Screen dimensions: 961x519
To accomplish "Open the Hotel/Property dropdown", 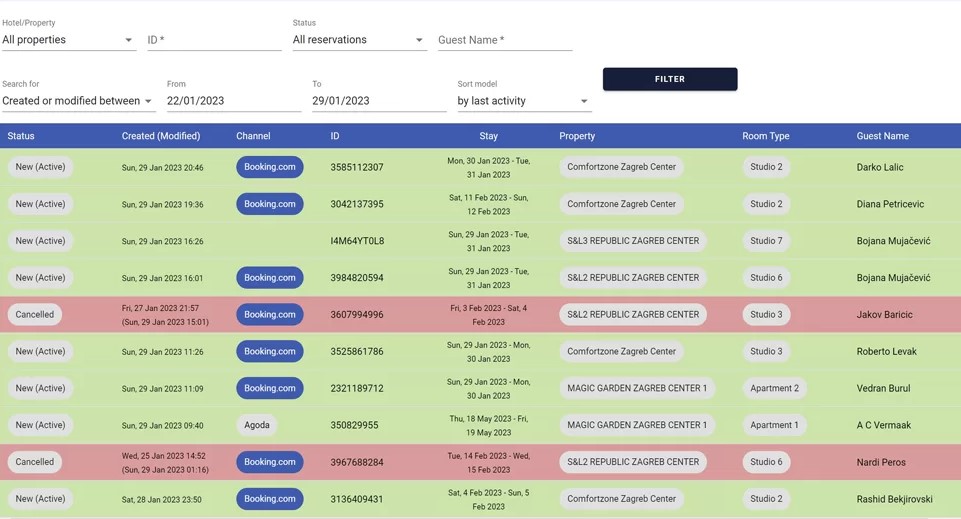I will point(68,40).
